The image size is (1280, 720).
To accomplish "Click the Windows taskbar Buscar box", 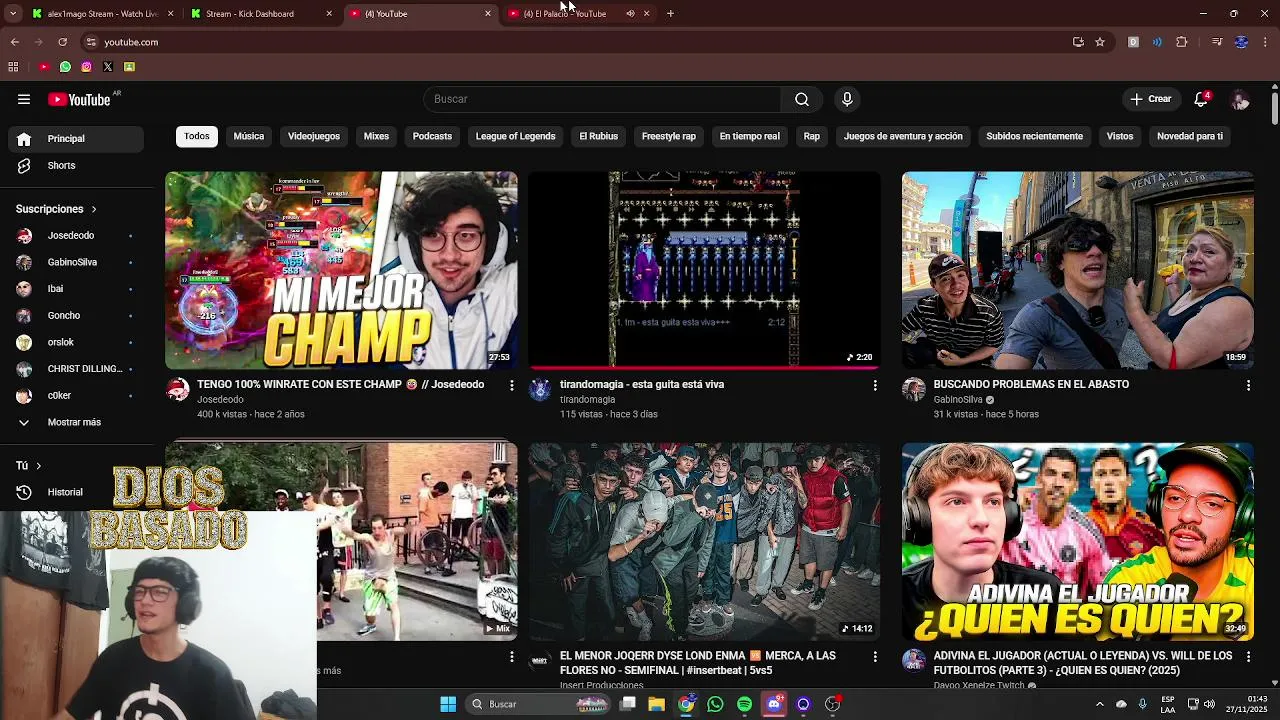I will (540, 704).
